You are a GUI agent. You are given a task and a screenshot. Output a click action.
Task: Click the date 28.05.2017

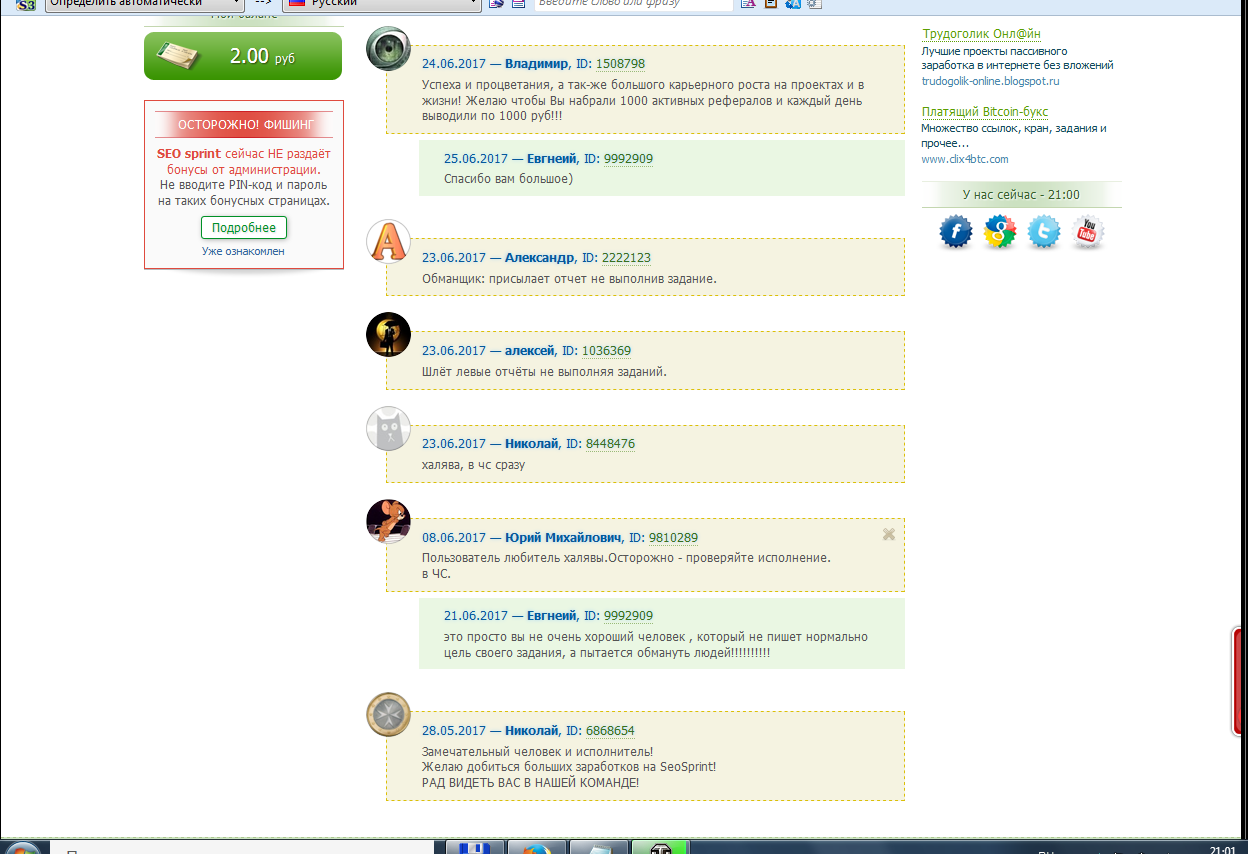tap(454, 731)
